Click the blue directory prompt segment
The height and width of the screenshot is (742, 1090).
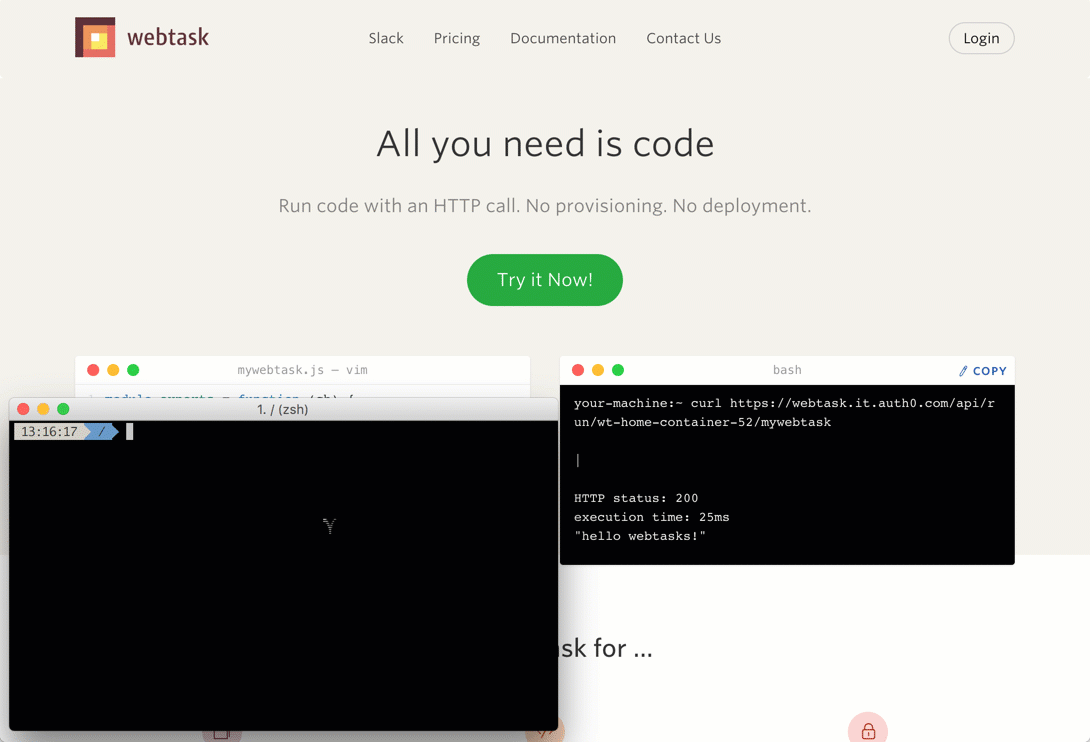click(x=101, y=432)
